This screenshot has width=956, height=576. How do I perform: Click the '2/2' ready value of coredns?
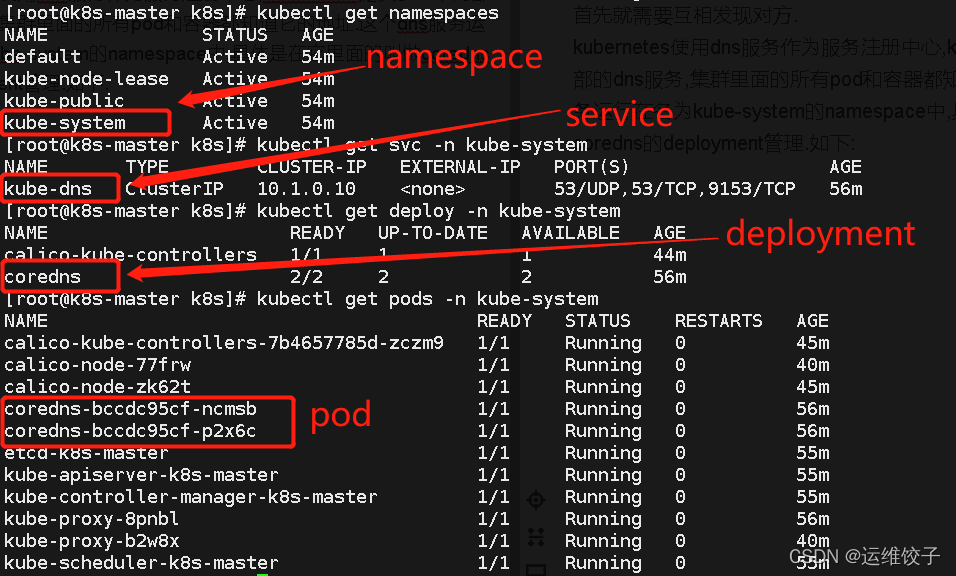click(x=306, y=277)
